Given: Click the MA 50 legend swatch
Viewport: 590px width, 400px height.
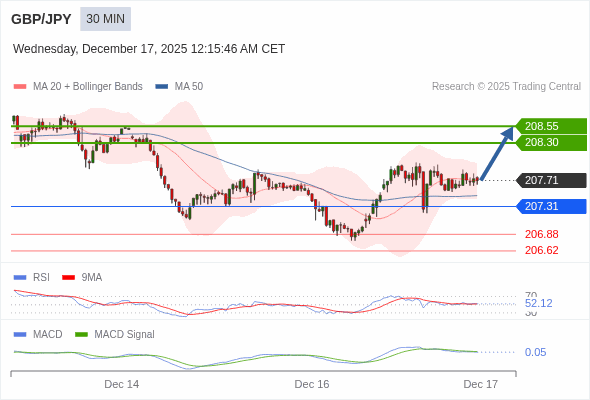Looking at the screenshot, I should pyautogui.click(x=162, y=87).
